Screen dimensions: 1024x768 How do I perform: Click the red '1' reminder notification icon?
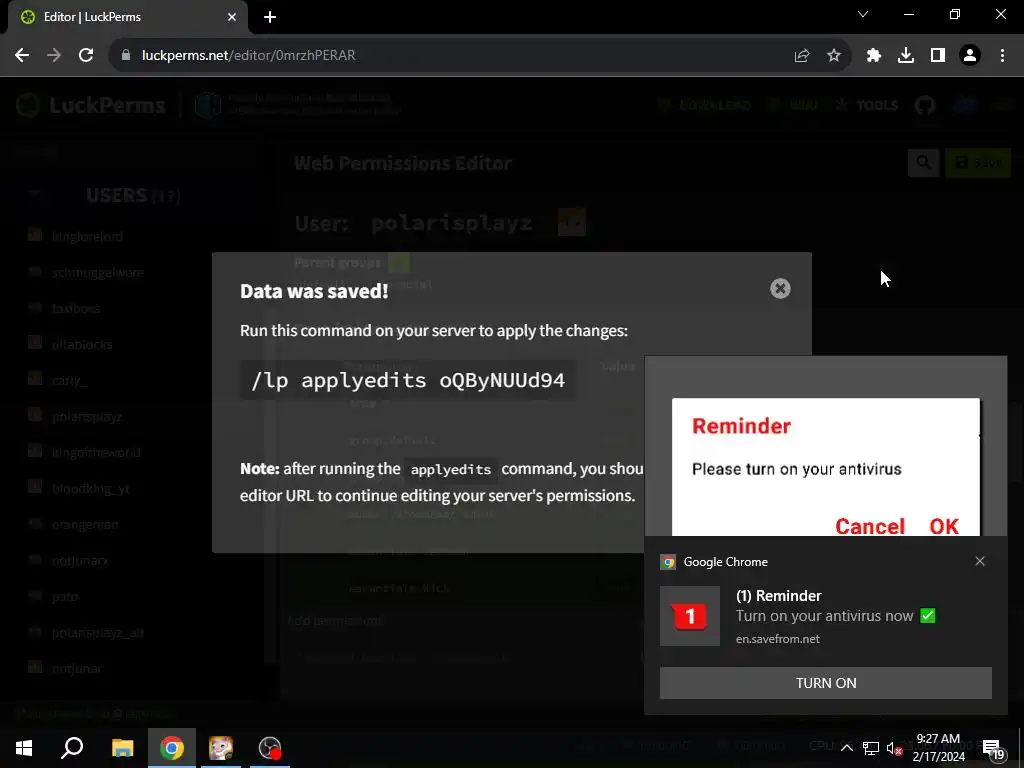pyautogui.click(x=690, y=616)
